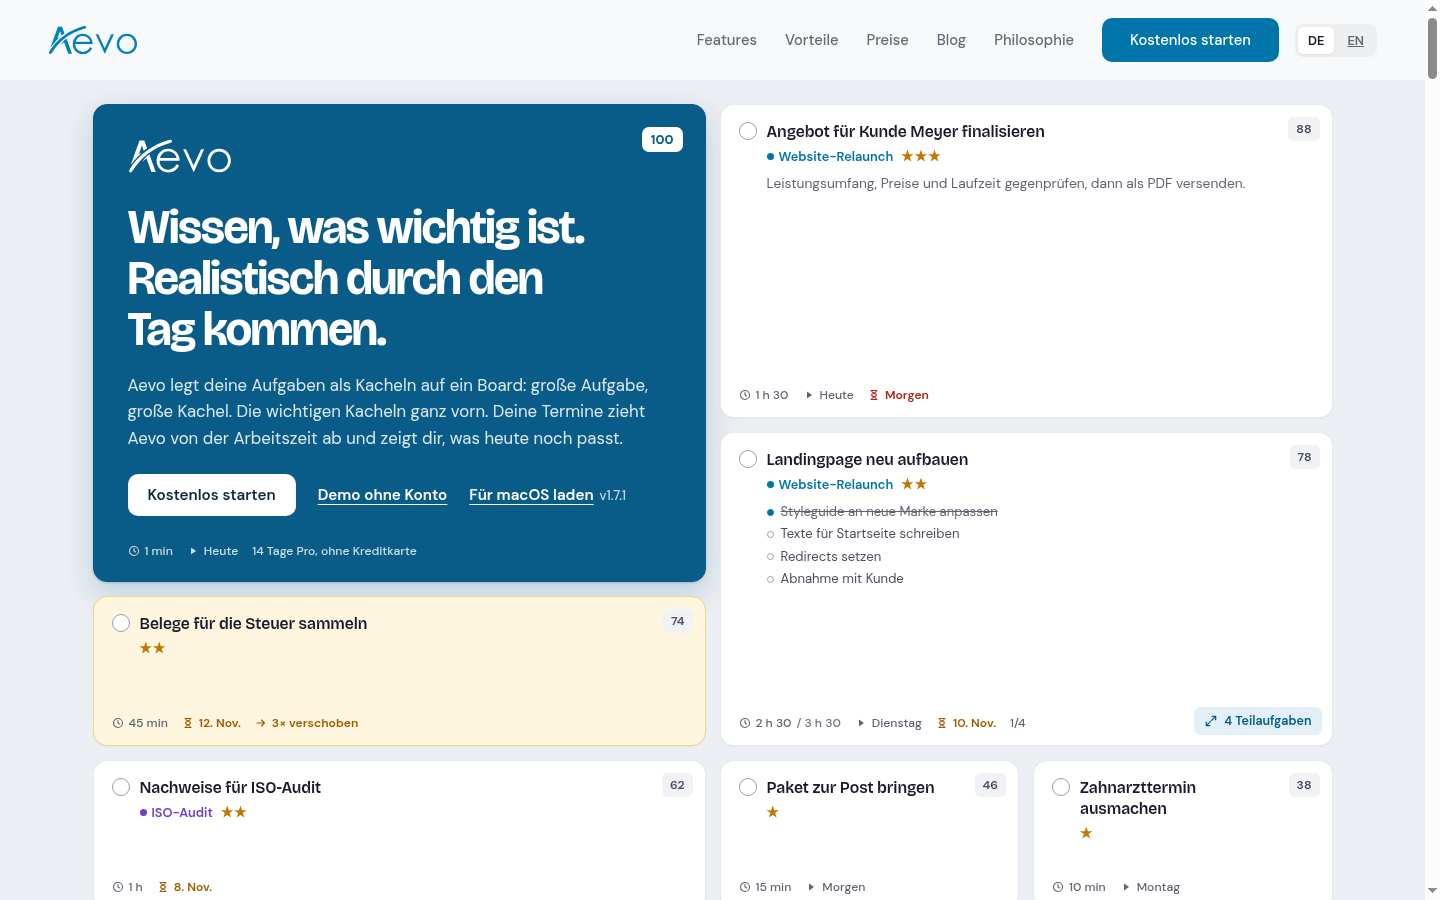Switch the language to EN

pyautogui.click(x=1356, y=40)
